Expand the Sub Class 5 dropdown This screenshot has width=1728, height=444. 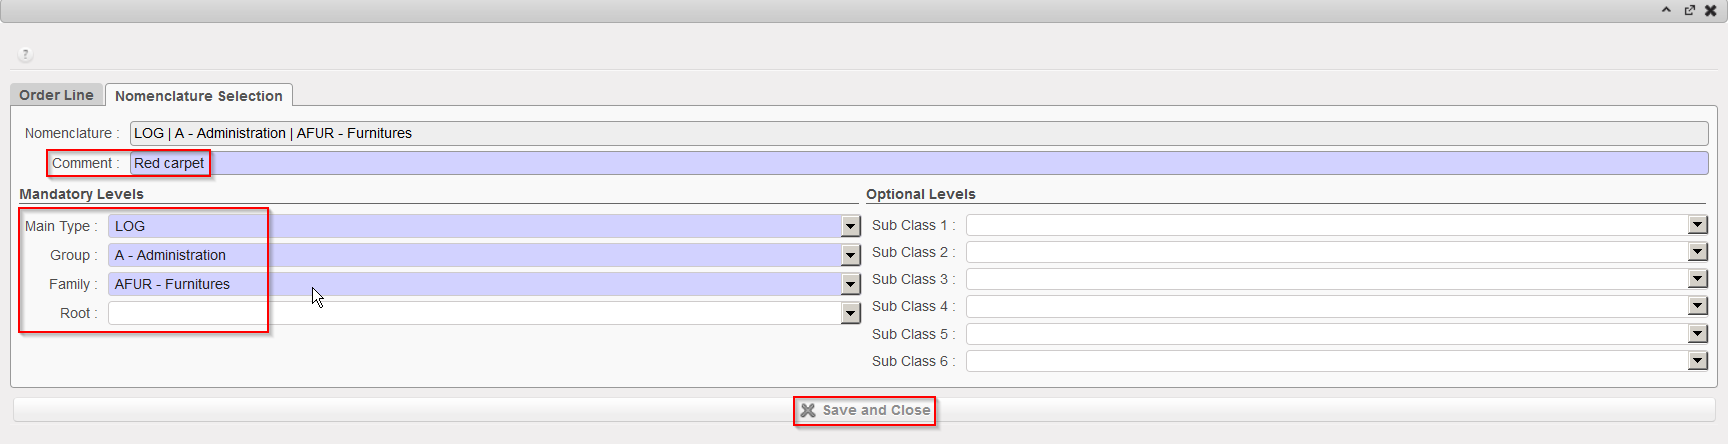1698,334
